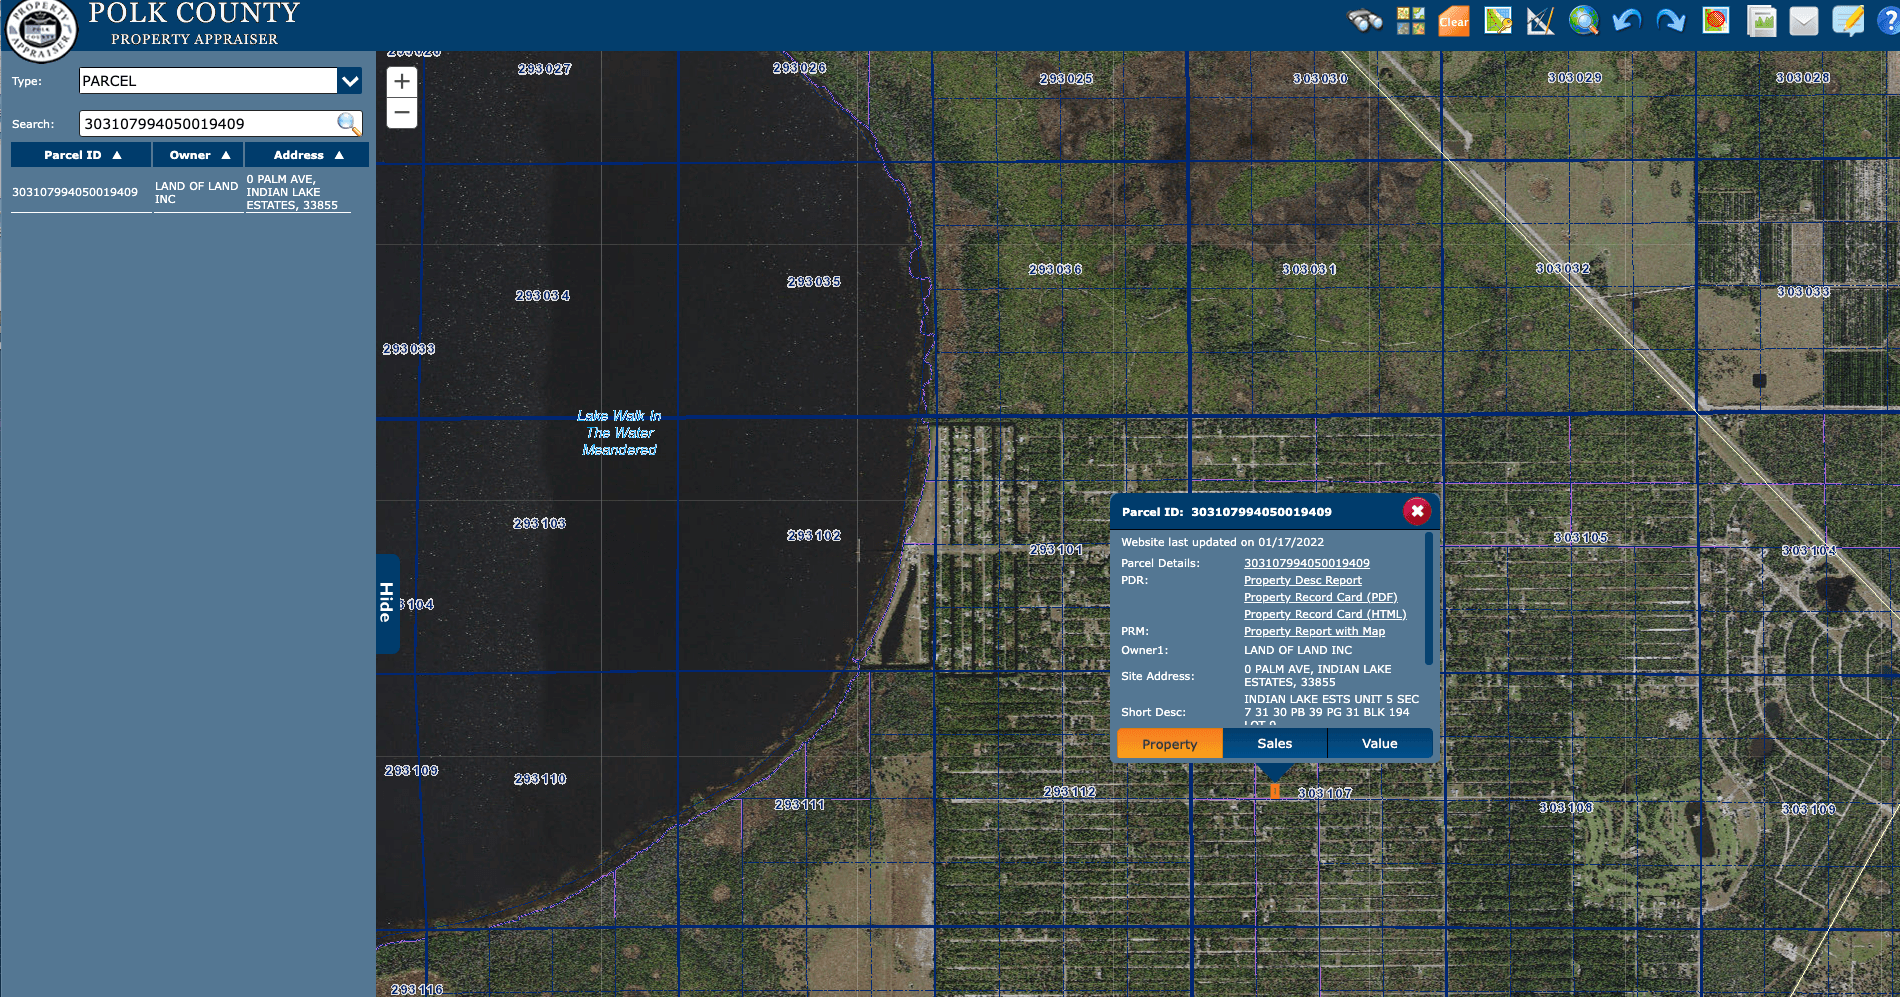This screenshot has height=997, width=1900.
Task: Click the Polk County Property Appraiser seal logo
Action: 41,30
